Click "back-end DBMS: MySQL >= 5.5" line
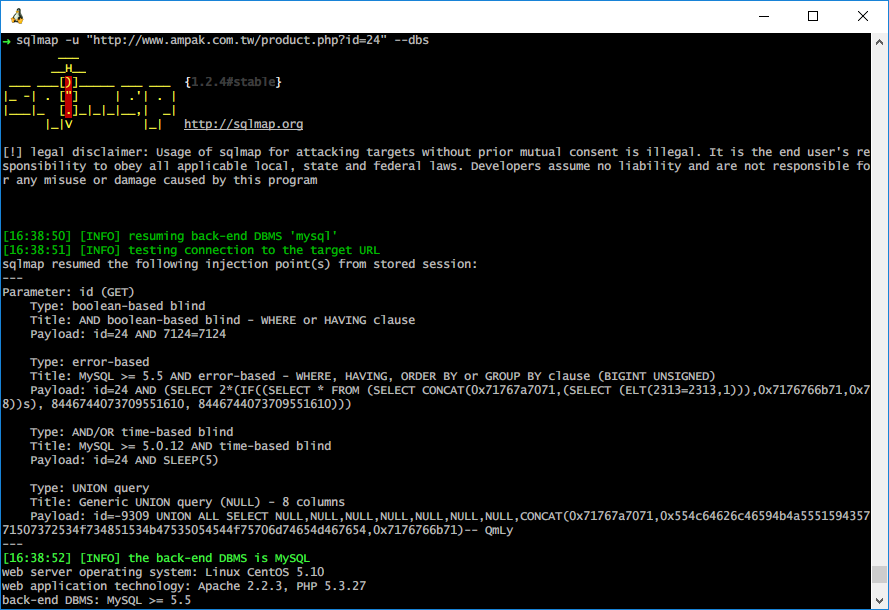This screenshot has width=889, height=610. pos(96,600)
